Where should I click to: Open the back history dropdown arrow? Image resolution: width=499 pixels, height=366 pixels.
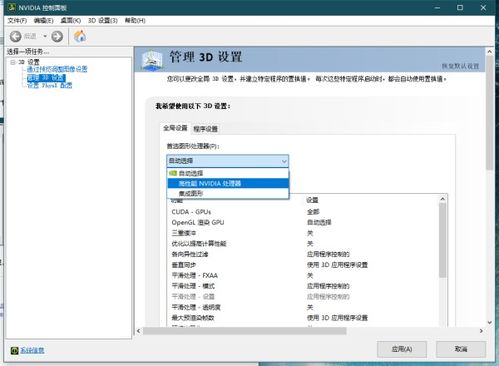click(x=45, y=36)
